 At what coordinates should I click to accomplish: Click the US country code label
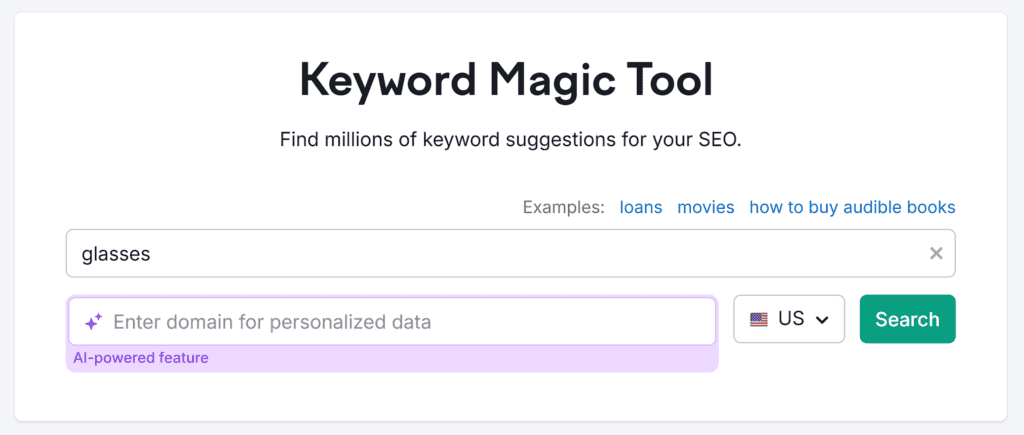(x=791, y=320)
